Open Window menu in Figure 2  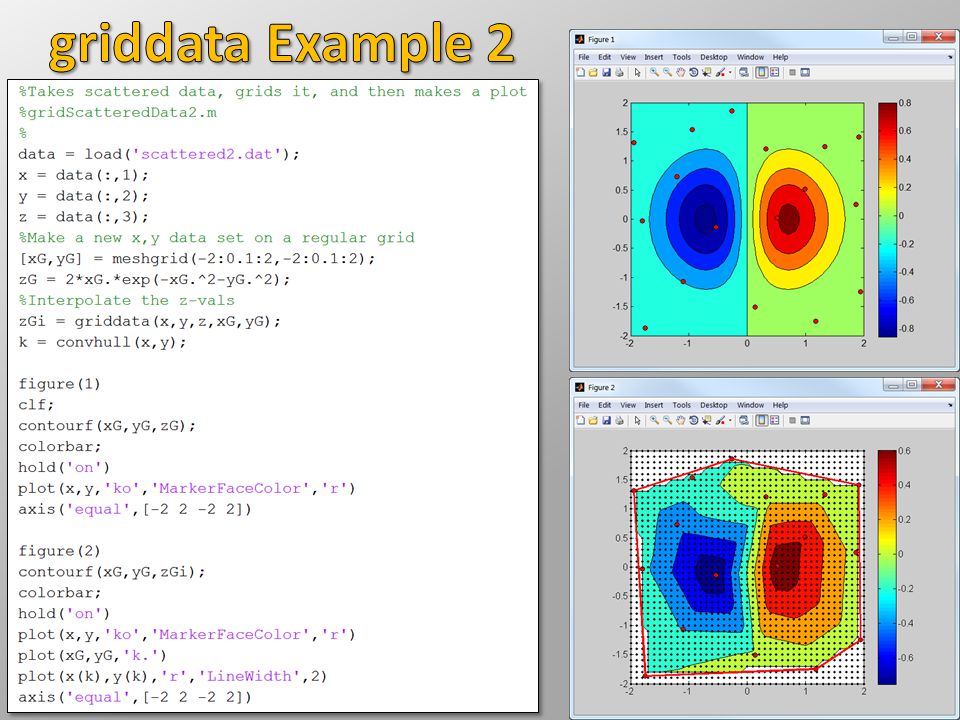coord(751,405)
